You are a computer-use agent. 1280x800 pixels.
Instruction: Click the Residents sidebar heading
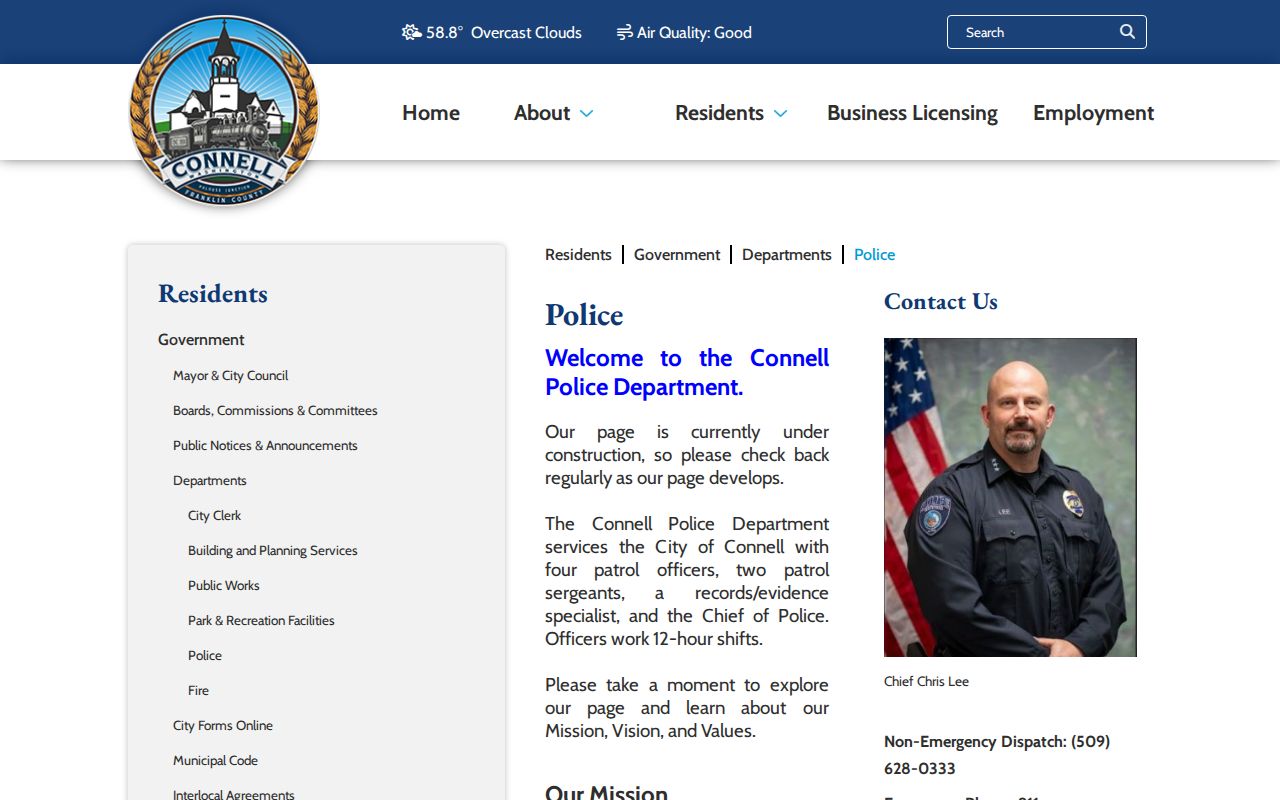(x=213, y=293)
